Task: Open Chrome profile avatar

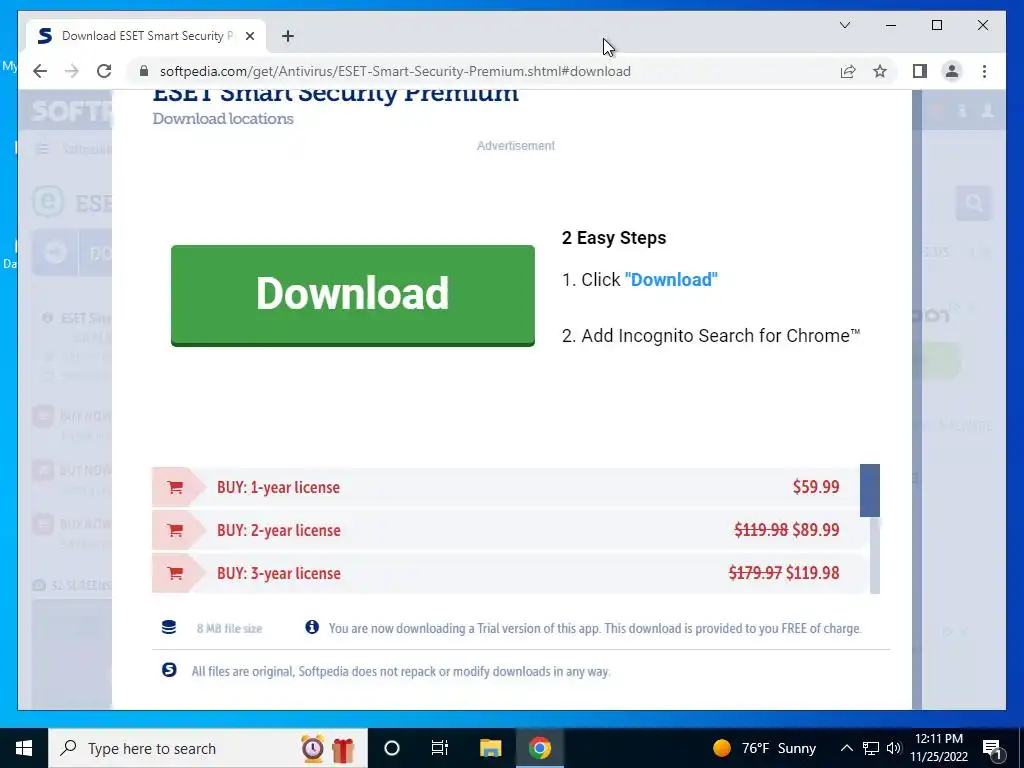Action: coord(952,71)
